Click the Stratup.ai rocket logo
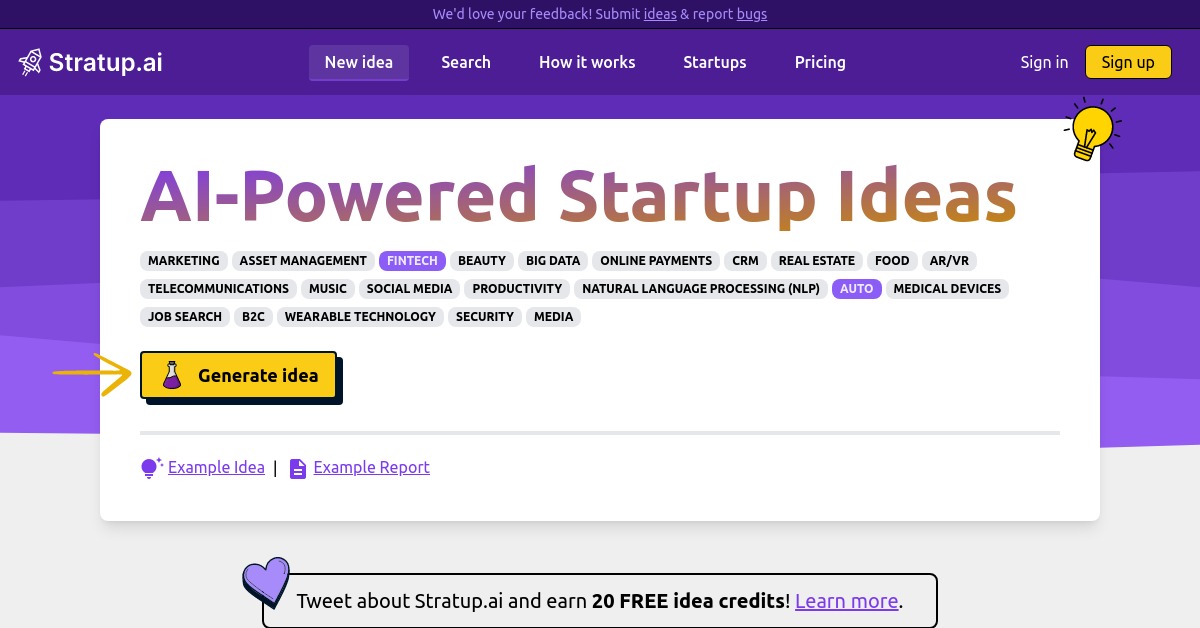 [31, 61]
